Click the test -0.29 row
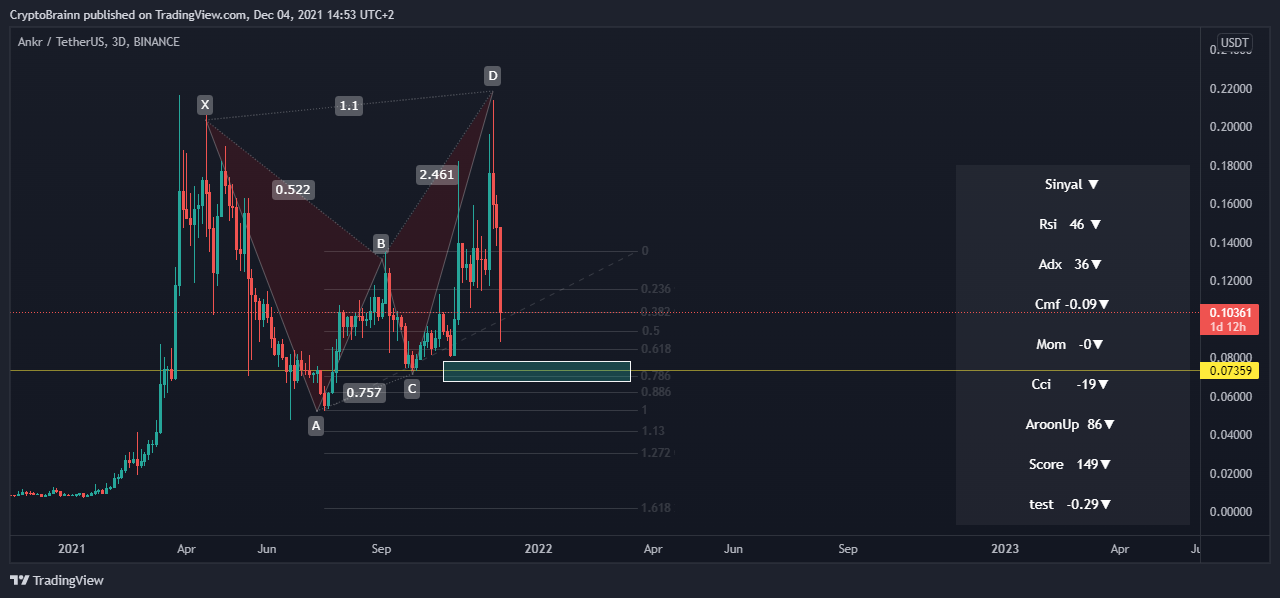The height and width of the screenshot is (598, 1280). (1072, 505)
